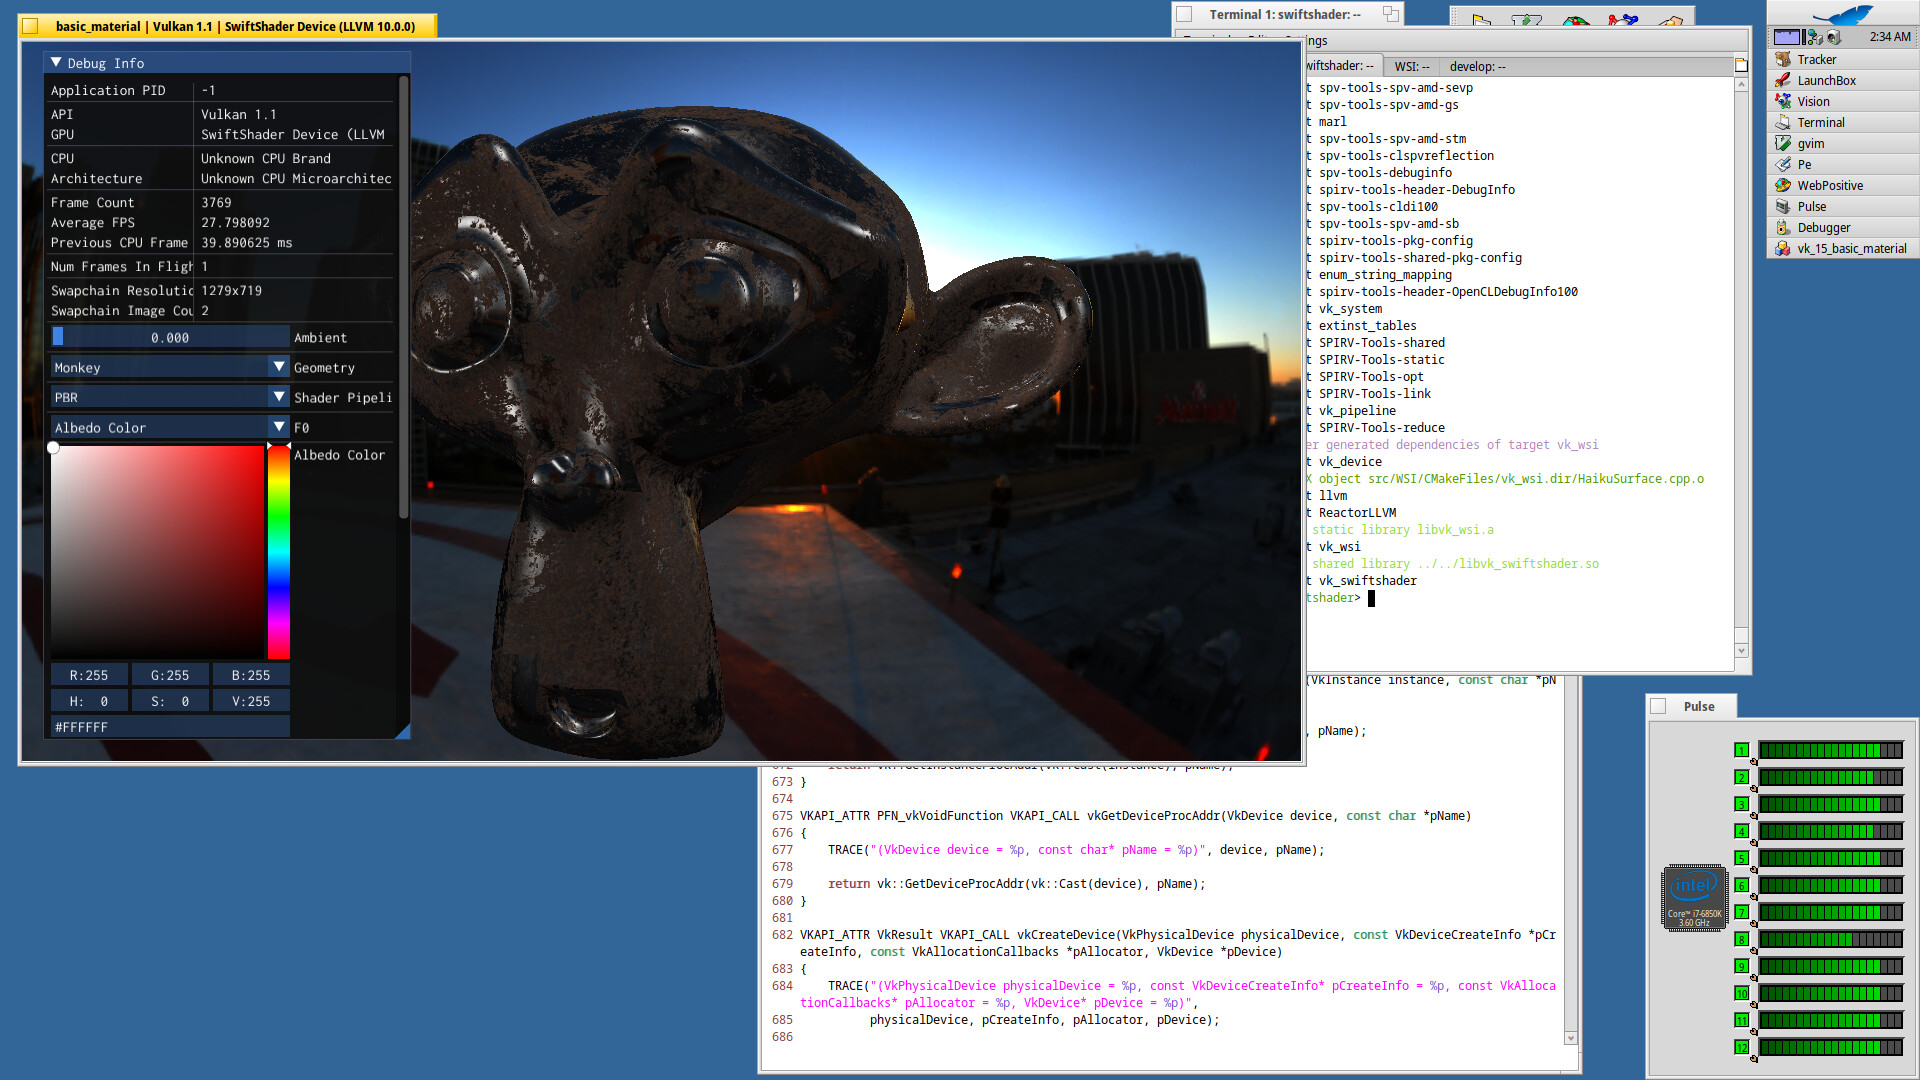Click the G:255 green value field
Screen dimensions: 1920x1080
170,675
